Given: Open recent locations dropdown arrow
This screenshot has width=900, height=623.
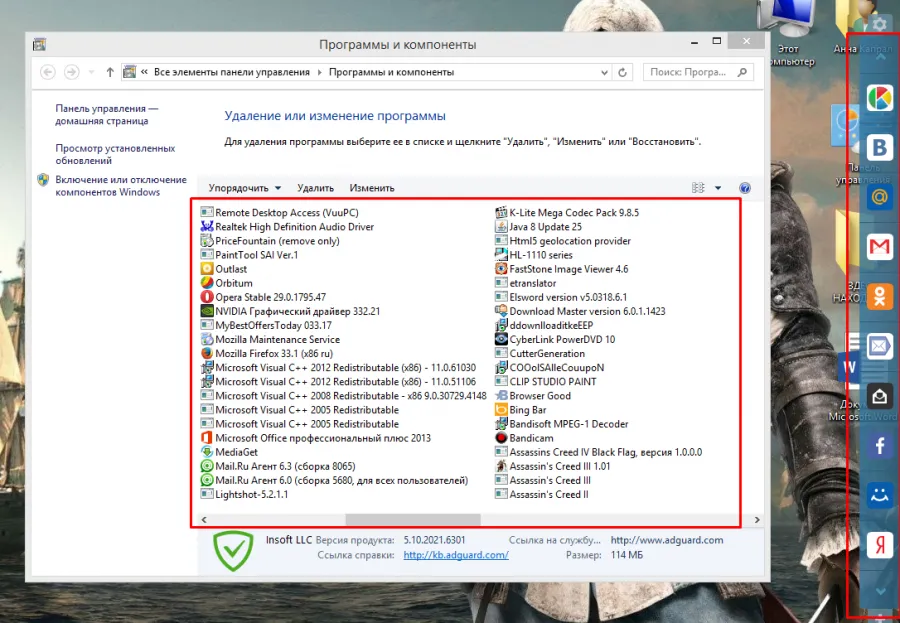Looking at the screenshot, I should [x=91, y=72].
